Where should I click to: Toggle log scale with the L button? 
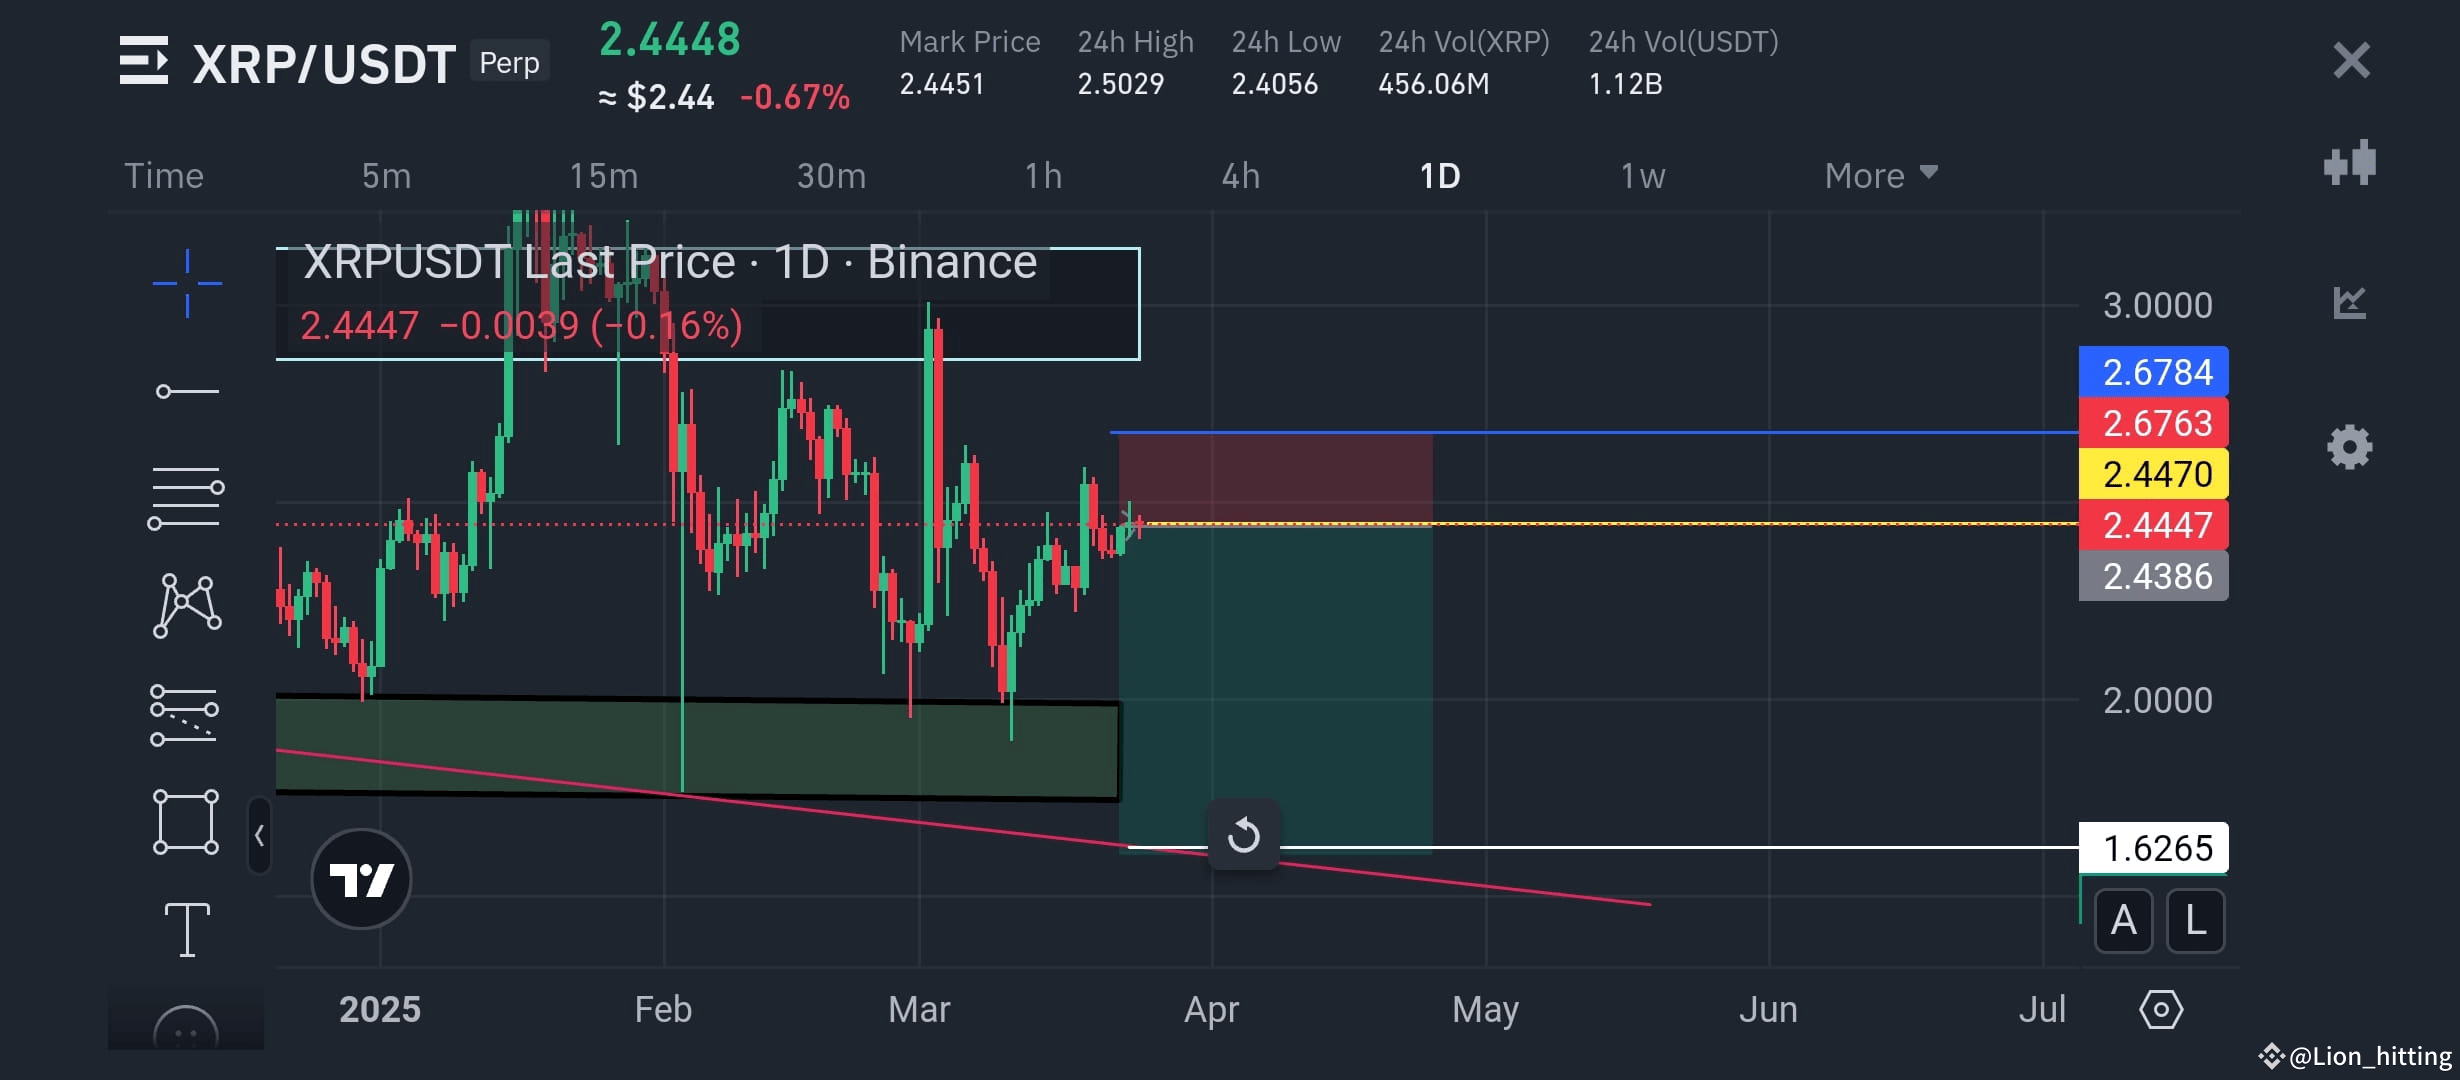2195,920
